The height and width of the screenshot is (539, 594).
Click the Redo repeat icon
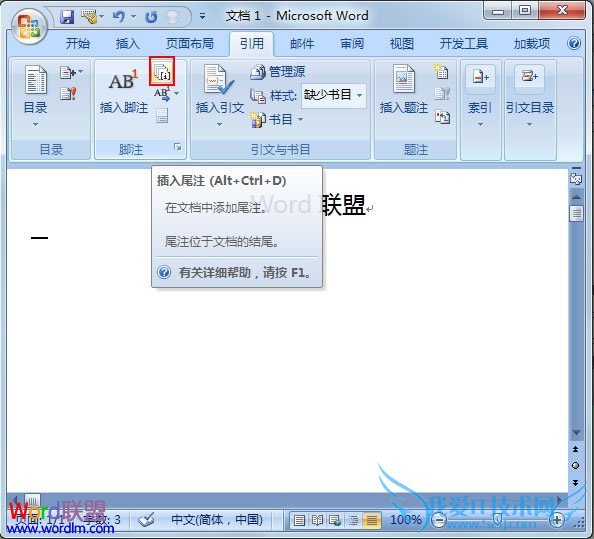(151, 17)
